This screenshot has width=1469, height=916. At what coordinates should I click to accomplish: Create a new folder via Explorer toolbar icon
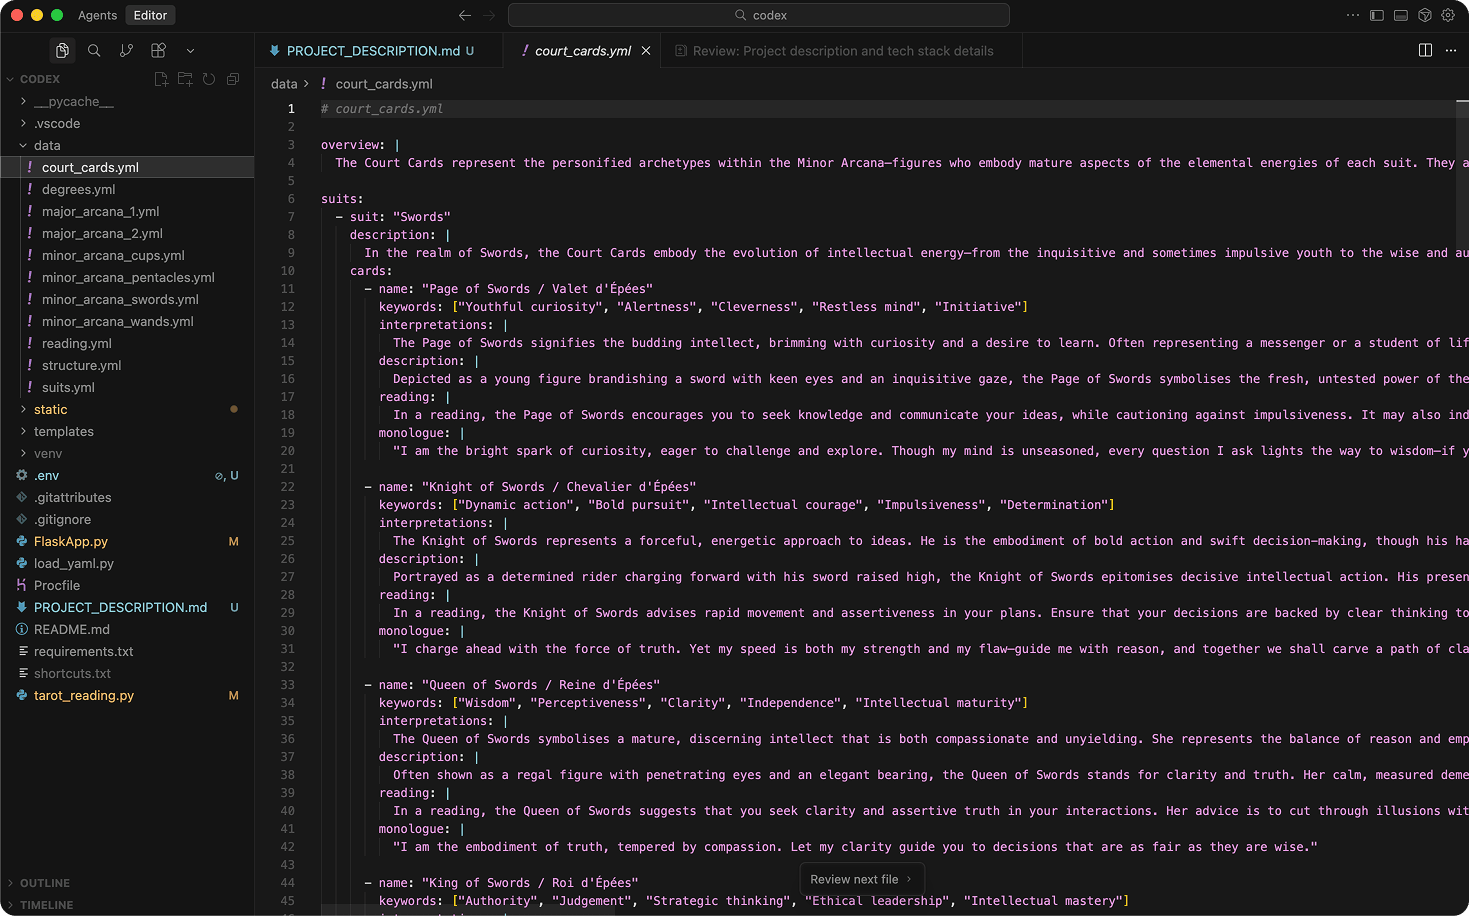(x=185, y=78)
